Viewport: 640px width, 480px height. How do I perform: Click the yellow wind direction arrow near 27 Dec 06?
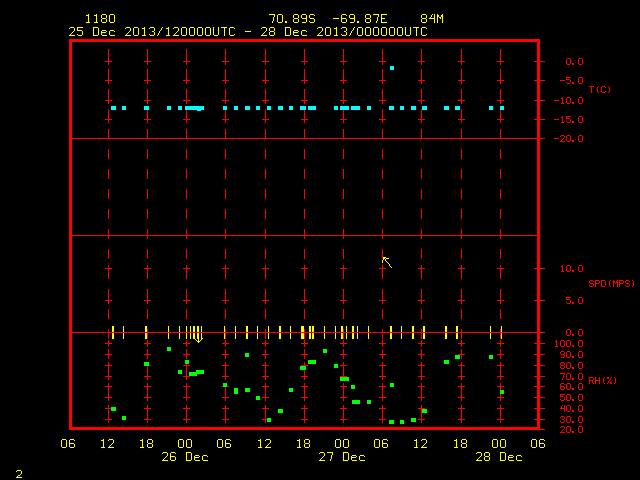pos(387,262)
